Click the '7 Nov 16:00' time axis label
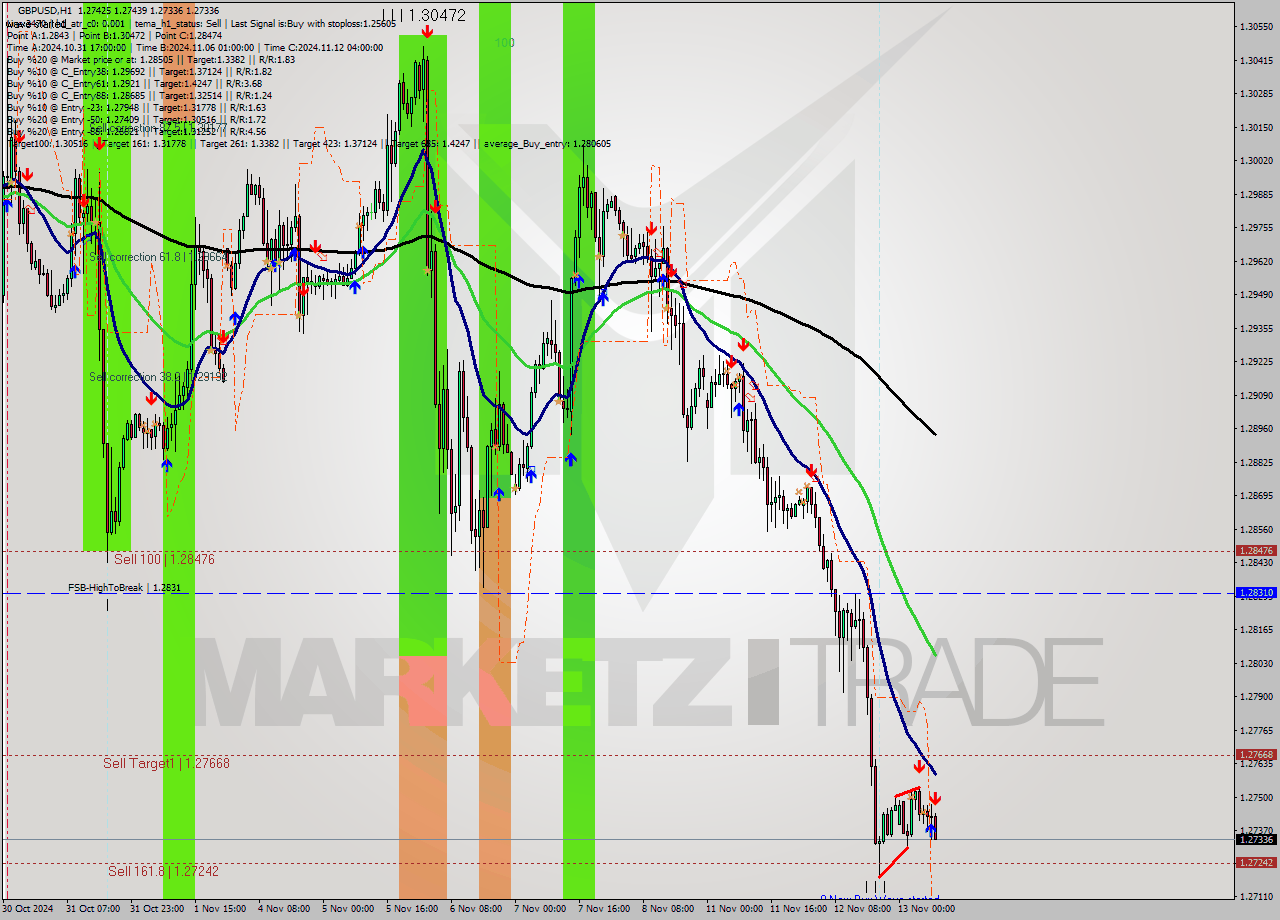This screenshot has width=1280, height=920. [x=604, y=909]
